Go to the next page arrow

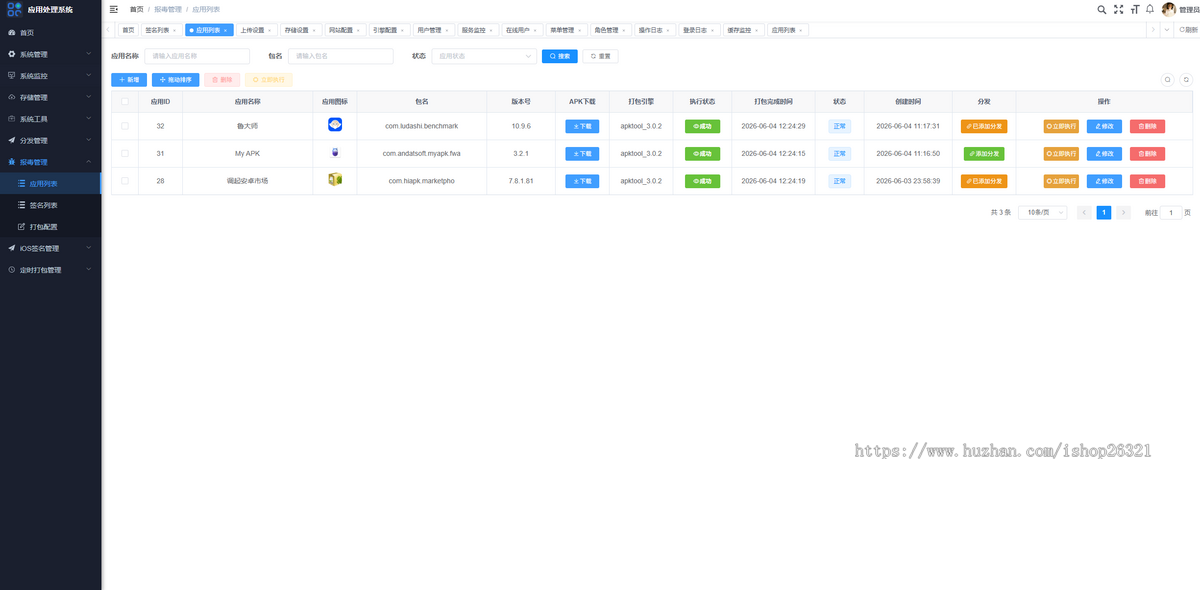pyautogui.click(x=1124, y=212)
